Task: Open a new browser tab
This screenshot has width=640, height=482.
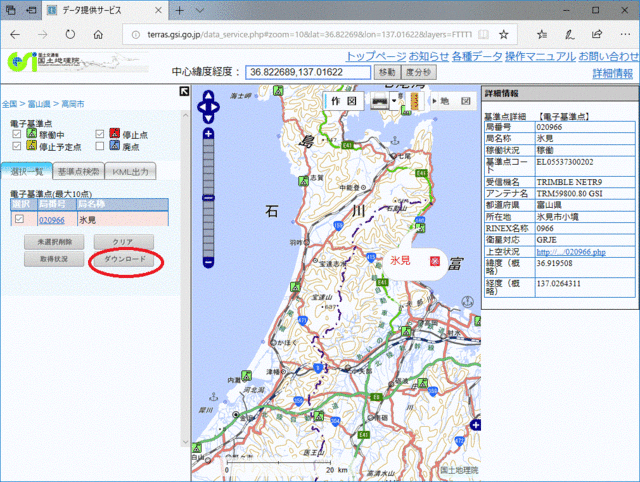Action: click(x=180, y=11)
